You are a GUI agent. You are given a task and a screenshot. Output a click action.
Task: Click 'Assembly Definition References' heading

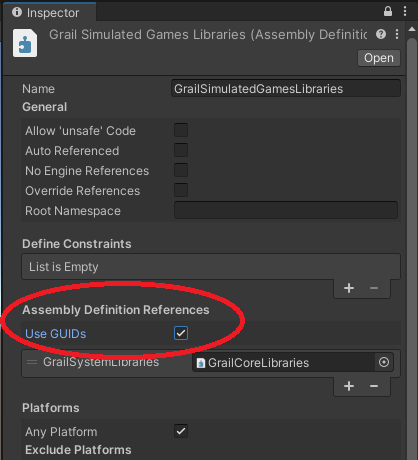point(116,310)
